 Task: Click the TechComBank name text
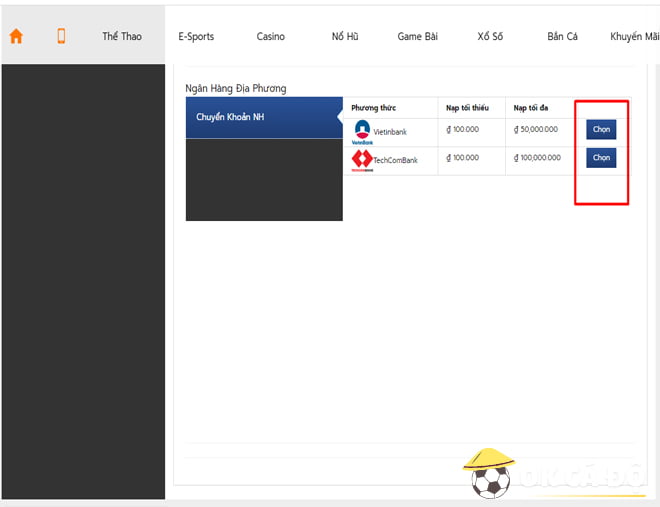(396, 159)
